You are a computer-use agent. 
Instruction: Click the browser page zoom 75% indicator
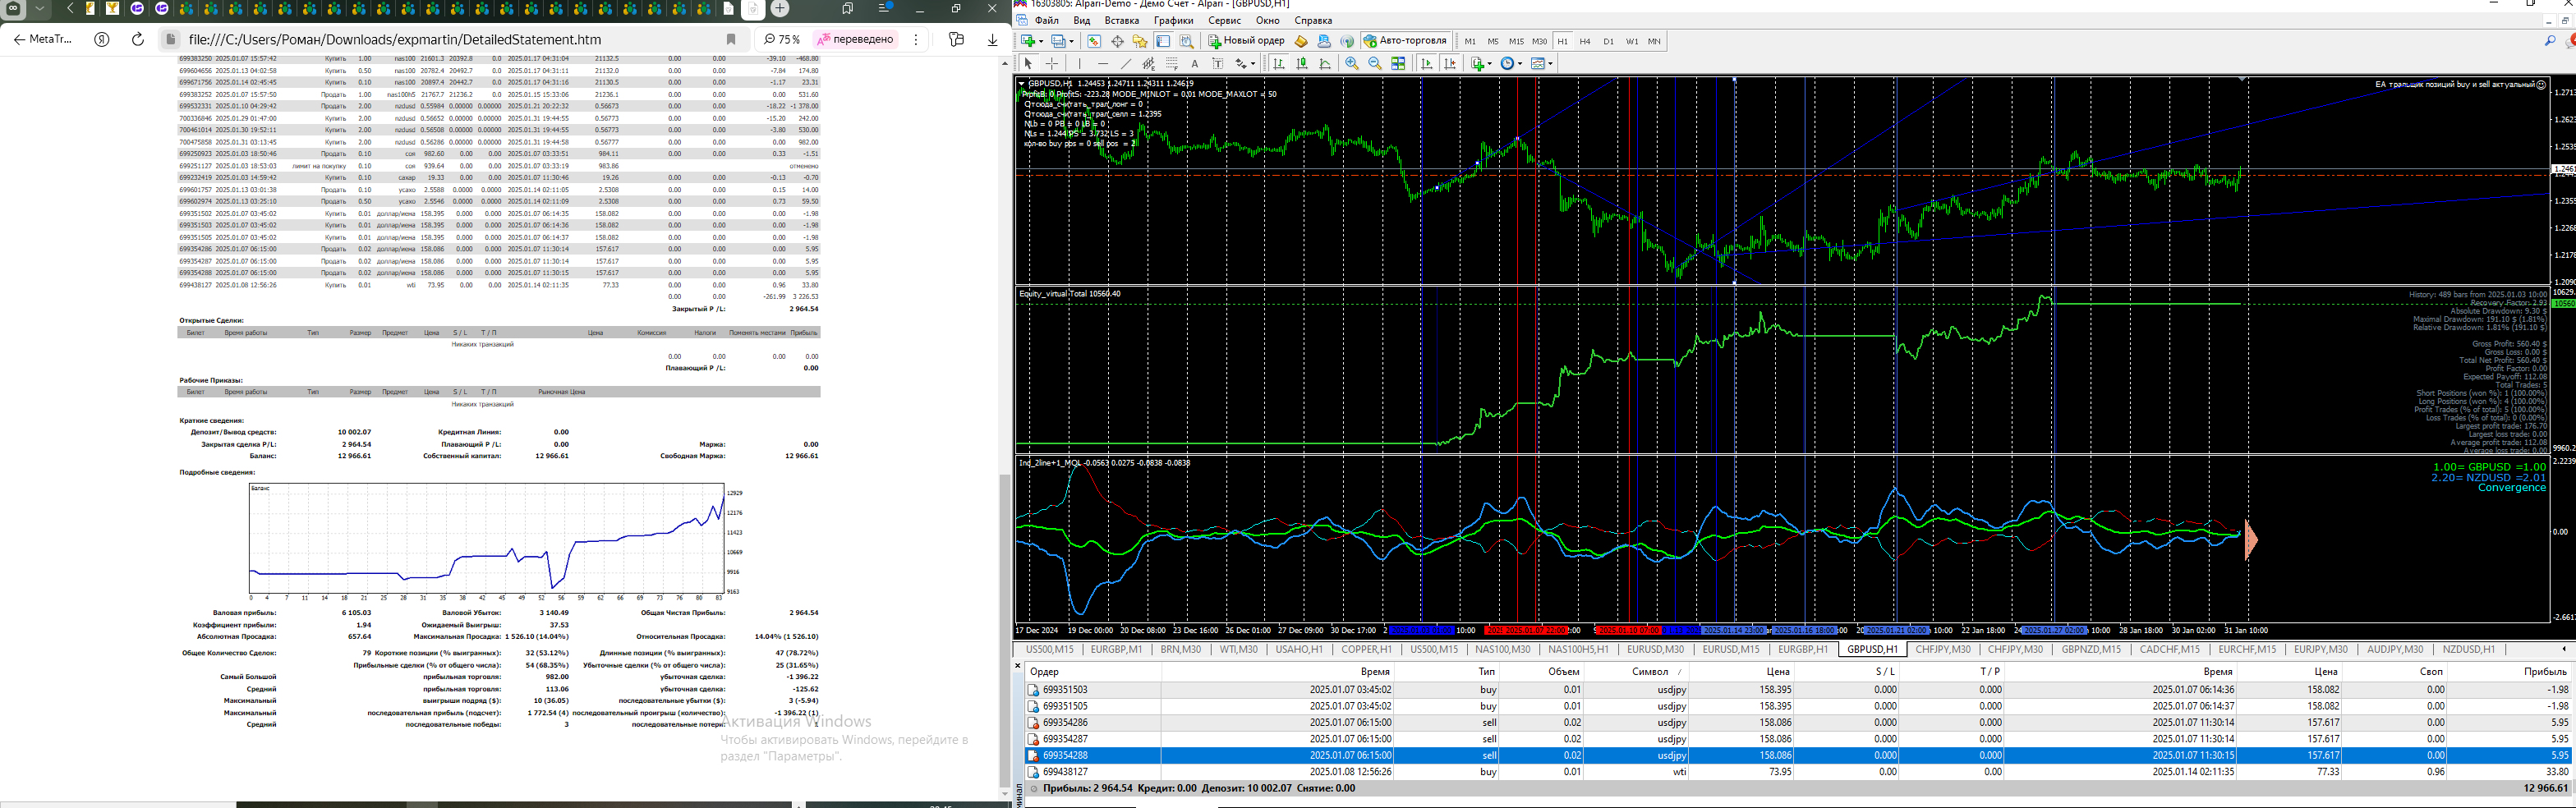782,39
